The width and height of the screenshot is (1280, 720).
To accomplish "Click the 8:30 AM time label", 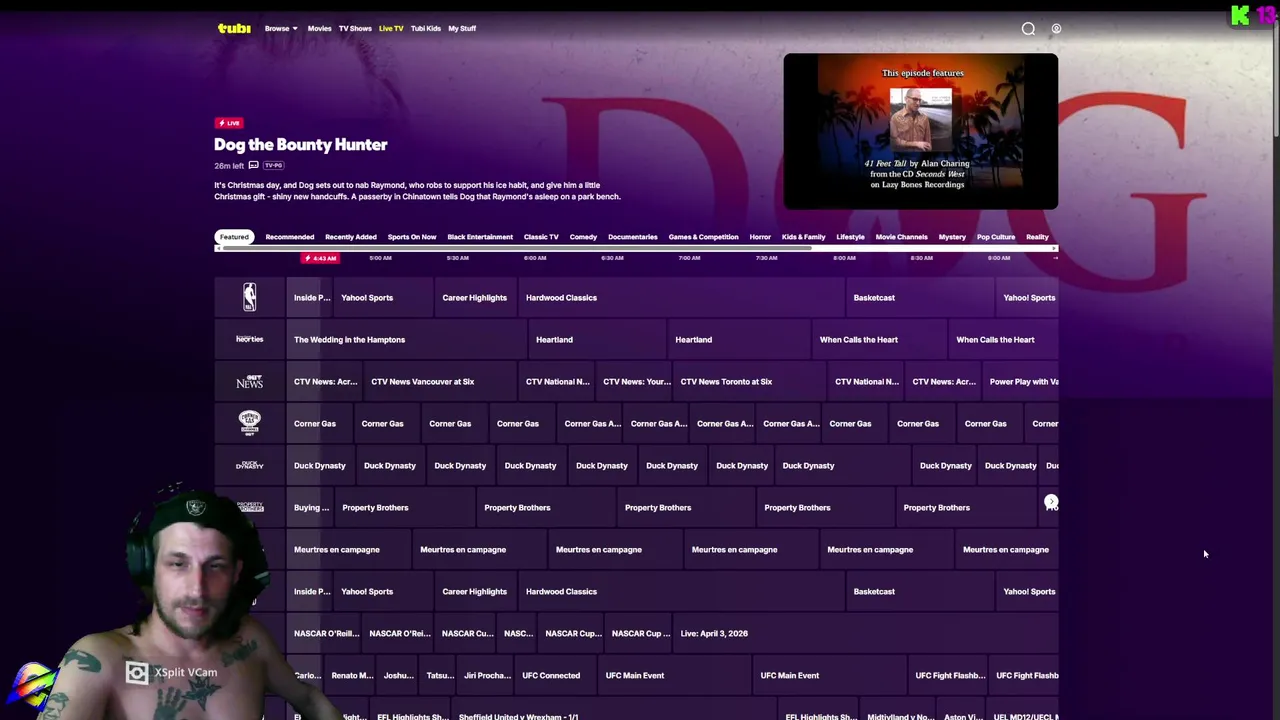I will (x=921, y=258).
